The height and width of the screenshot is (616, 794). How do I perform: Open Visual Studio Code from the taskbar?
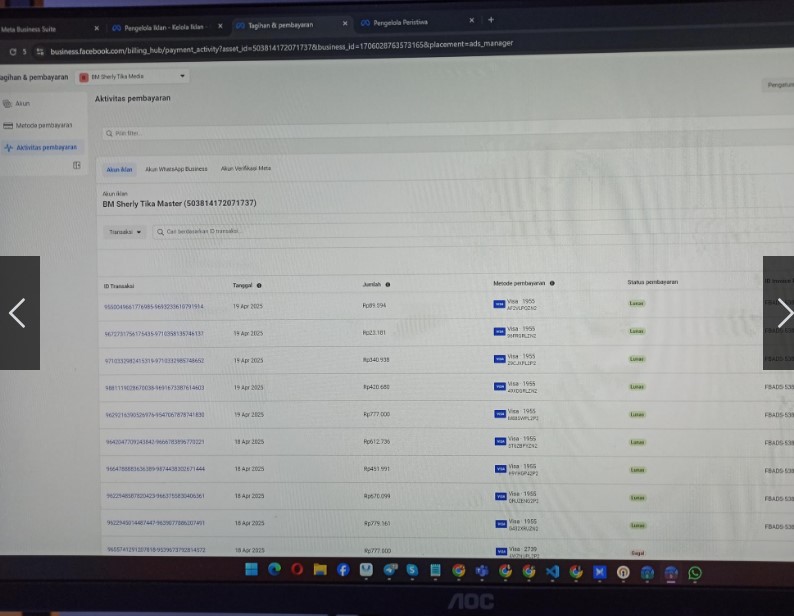click(x=552, y=571)
